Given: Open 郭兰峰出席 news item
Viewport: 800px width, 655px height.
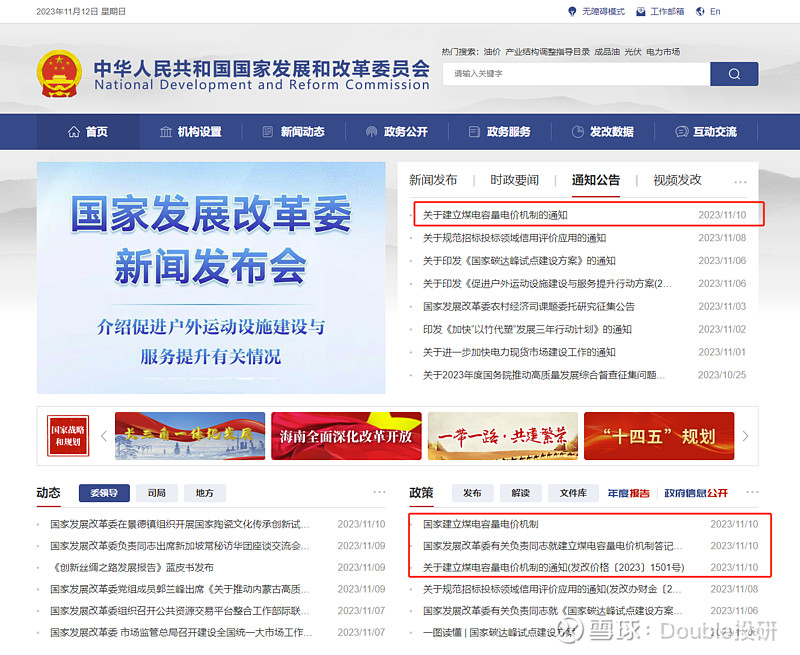Looking at the screenshot, I should (x=180, y=589).
